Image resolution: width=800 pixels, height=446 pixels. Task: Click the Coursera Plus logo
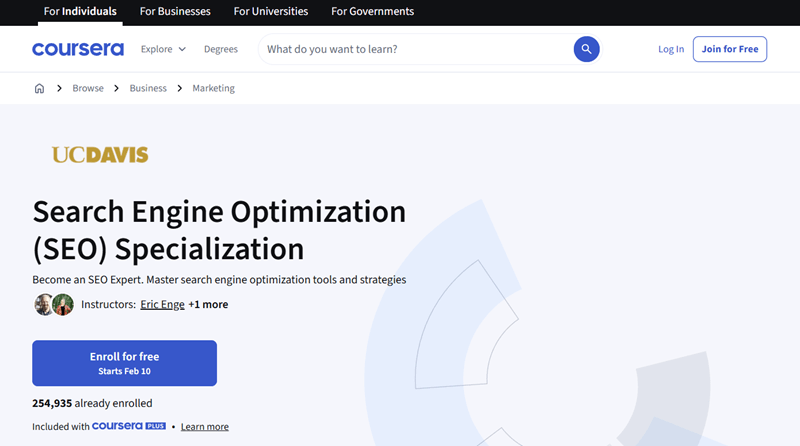pos(129,426)
